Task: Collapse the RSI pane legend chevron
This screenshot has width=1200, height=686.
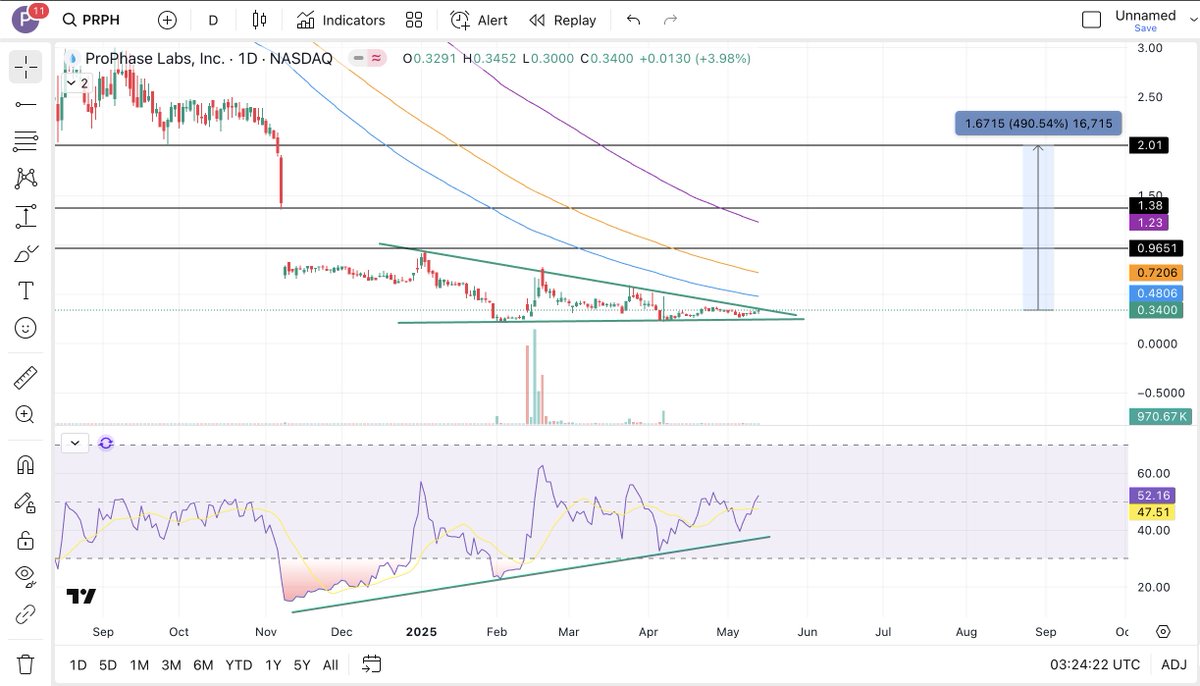Action: 75,443
